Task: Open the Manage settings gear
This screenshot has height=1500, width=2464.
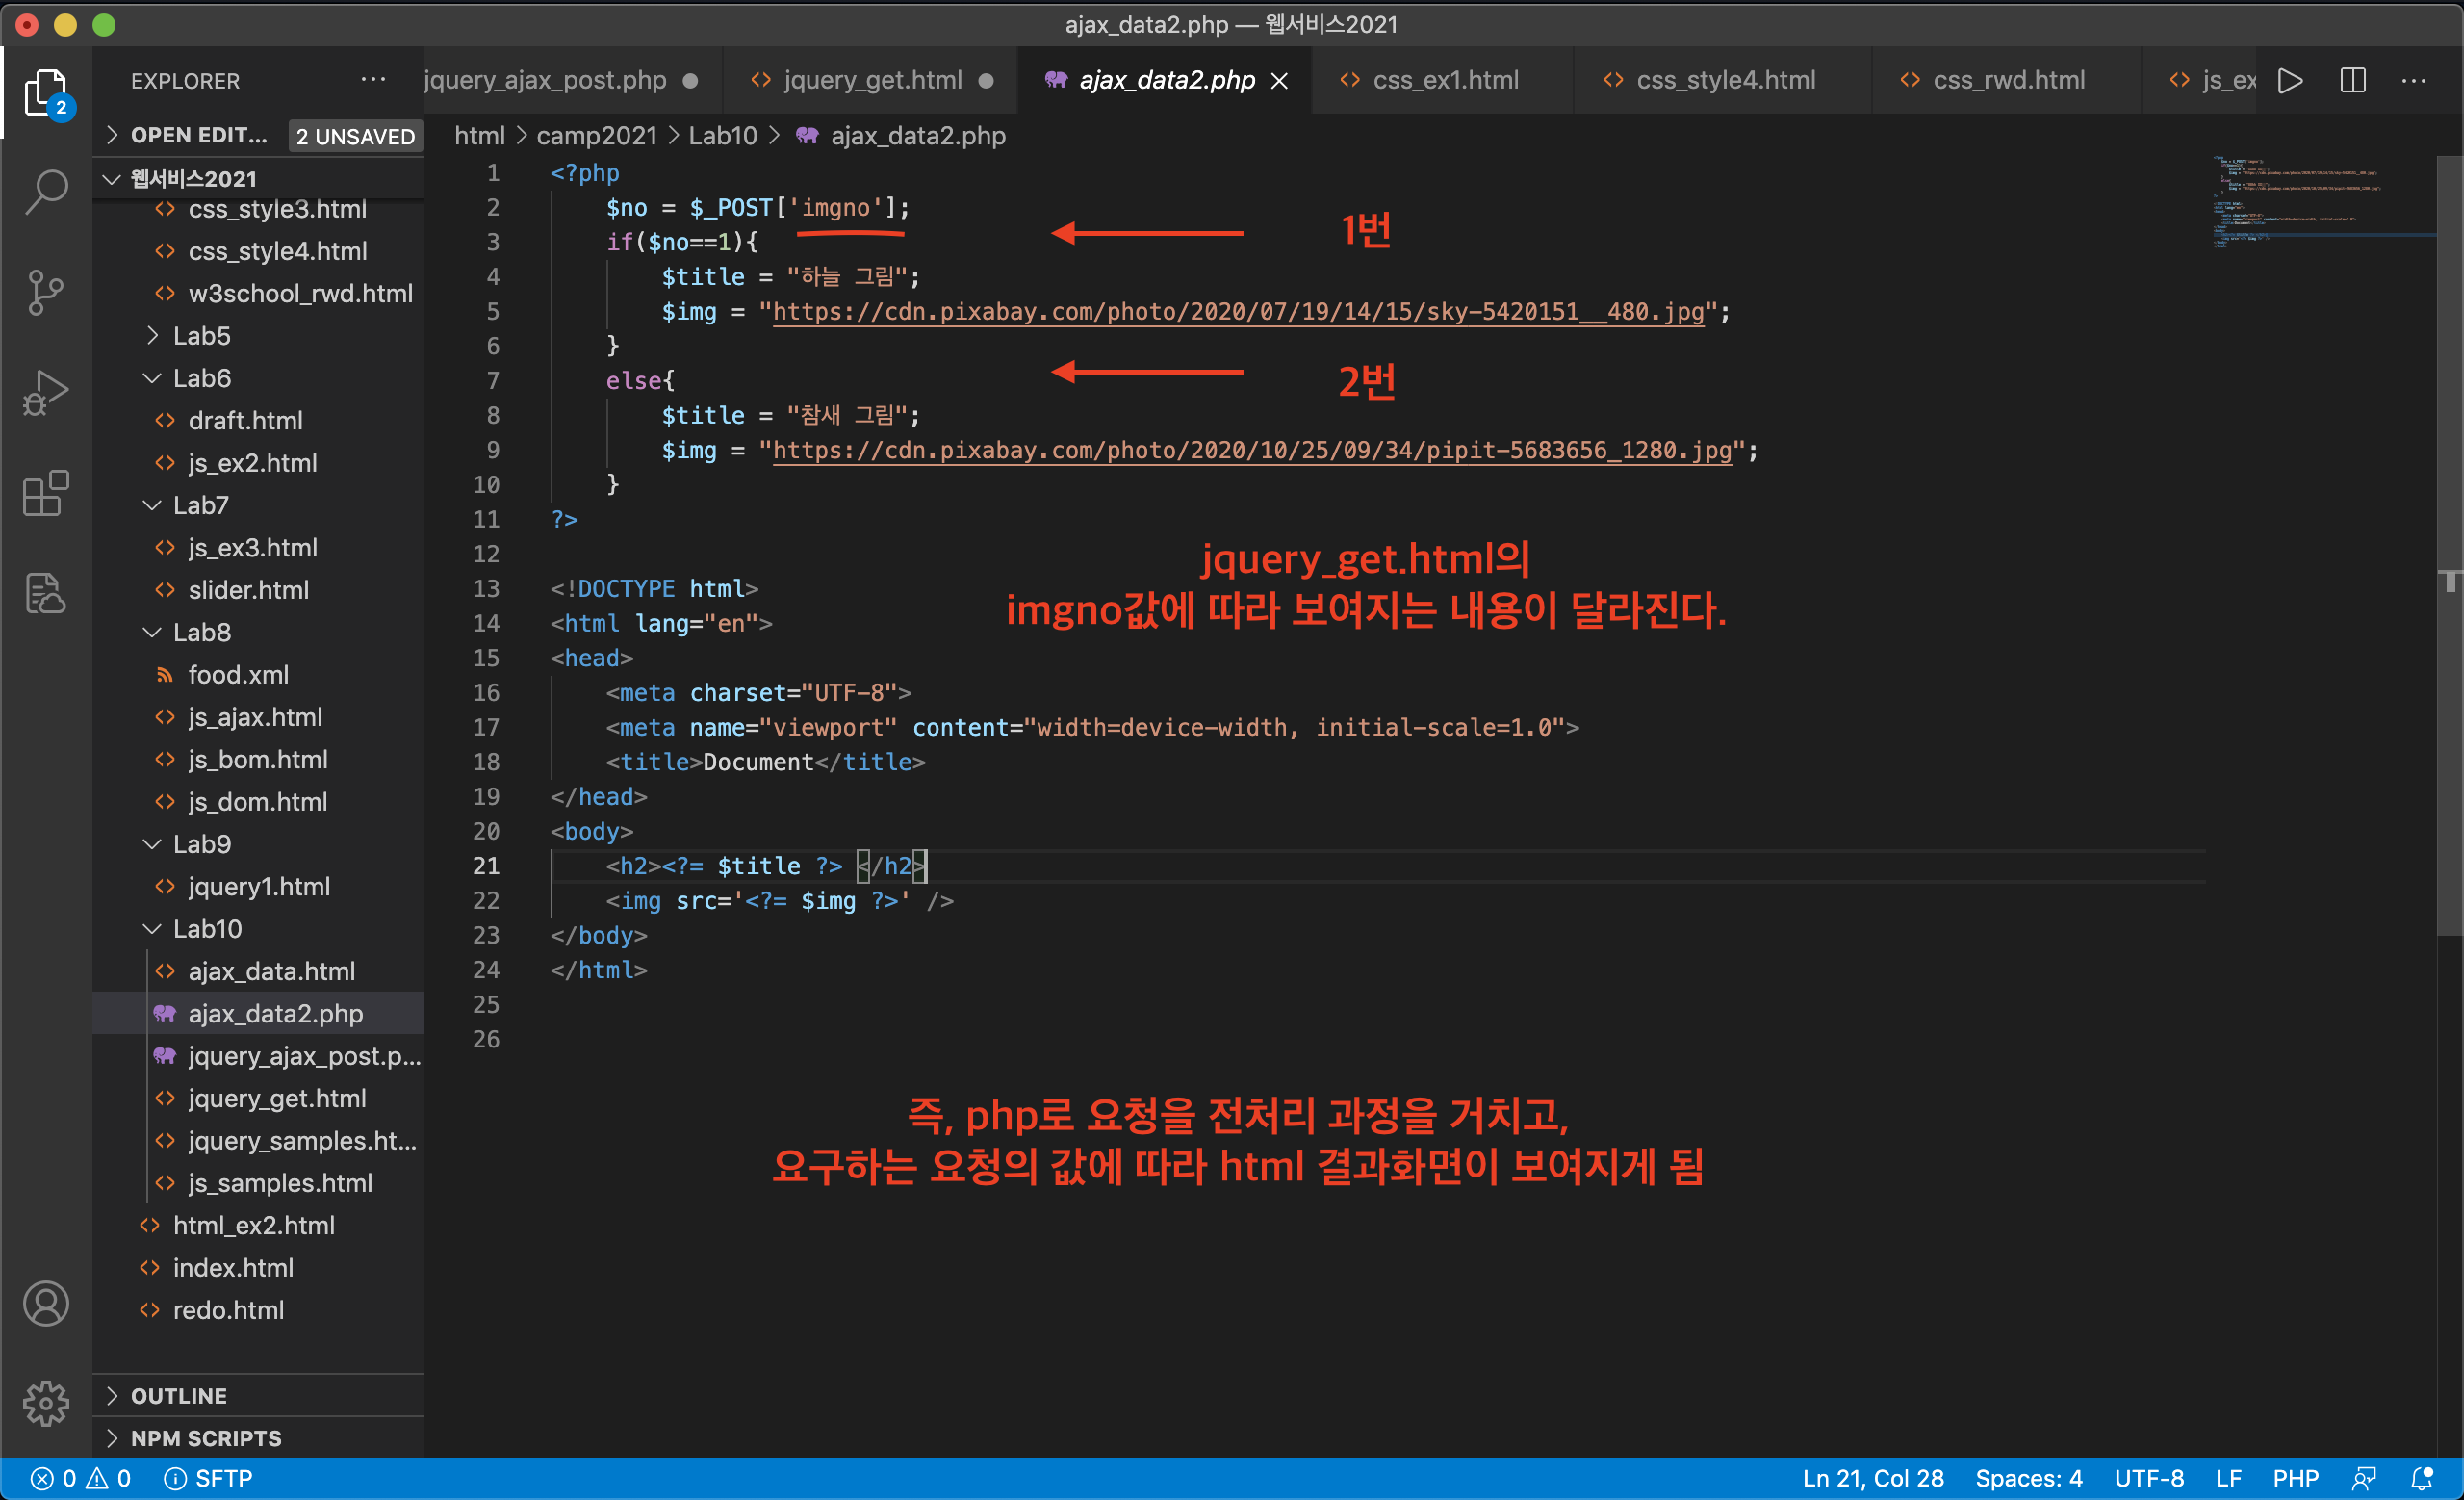Action: (46, 1403)
